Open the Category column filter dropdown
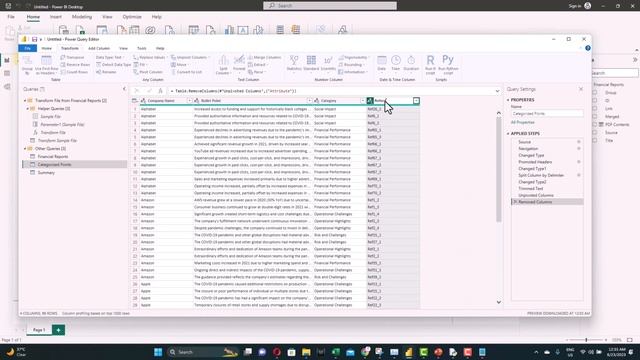 (362, 100)
